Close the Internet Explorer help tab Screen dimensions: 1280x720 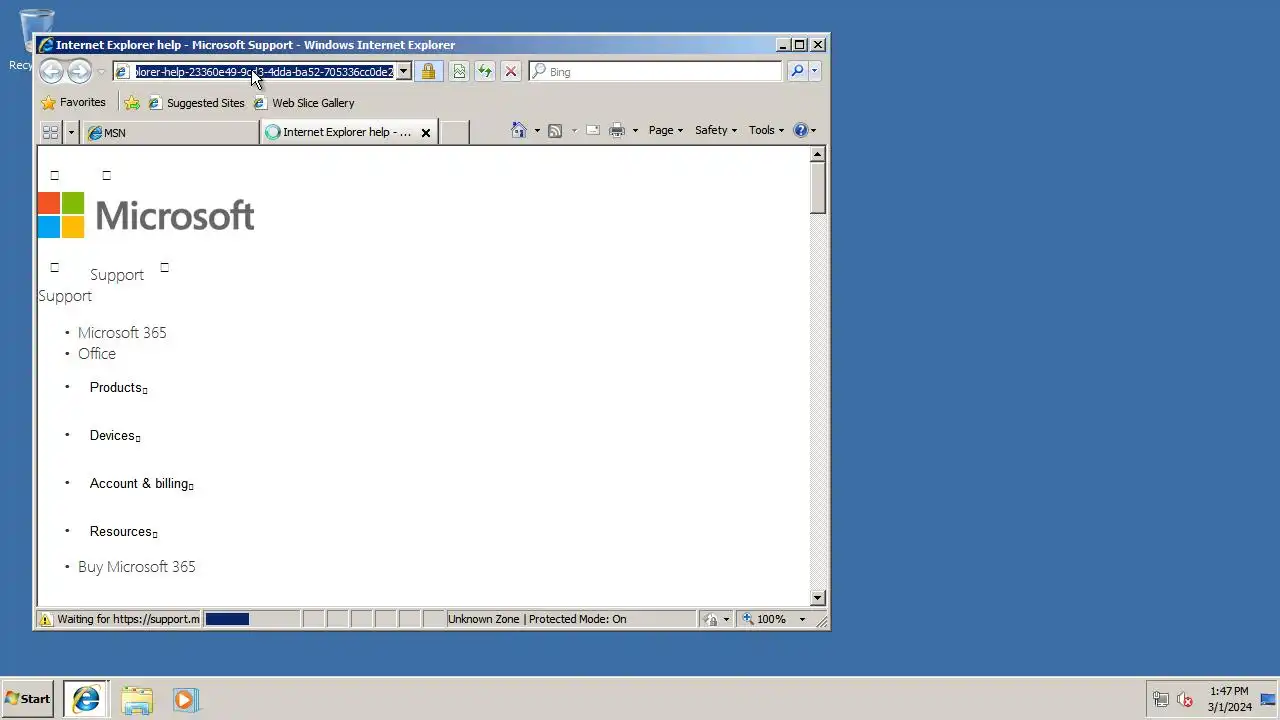425,132
